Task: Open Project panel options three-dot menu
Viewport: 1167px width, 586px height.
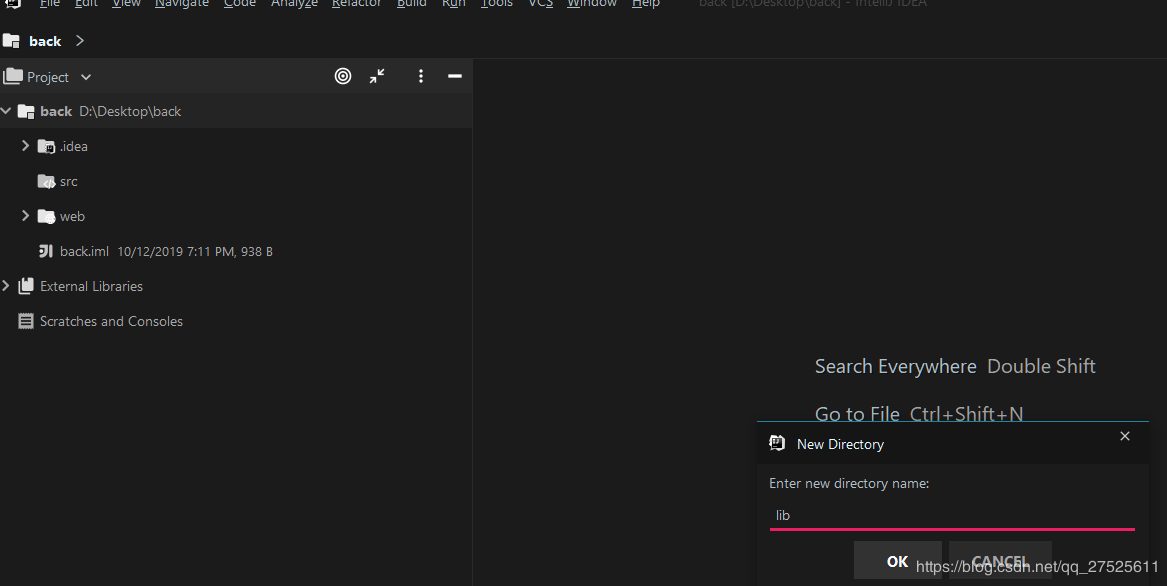Action: (421, 76)
